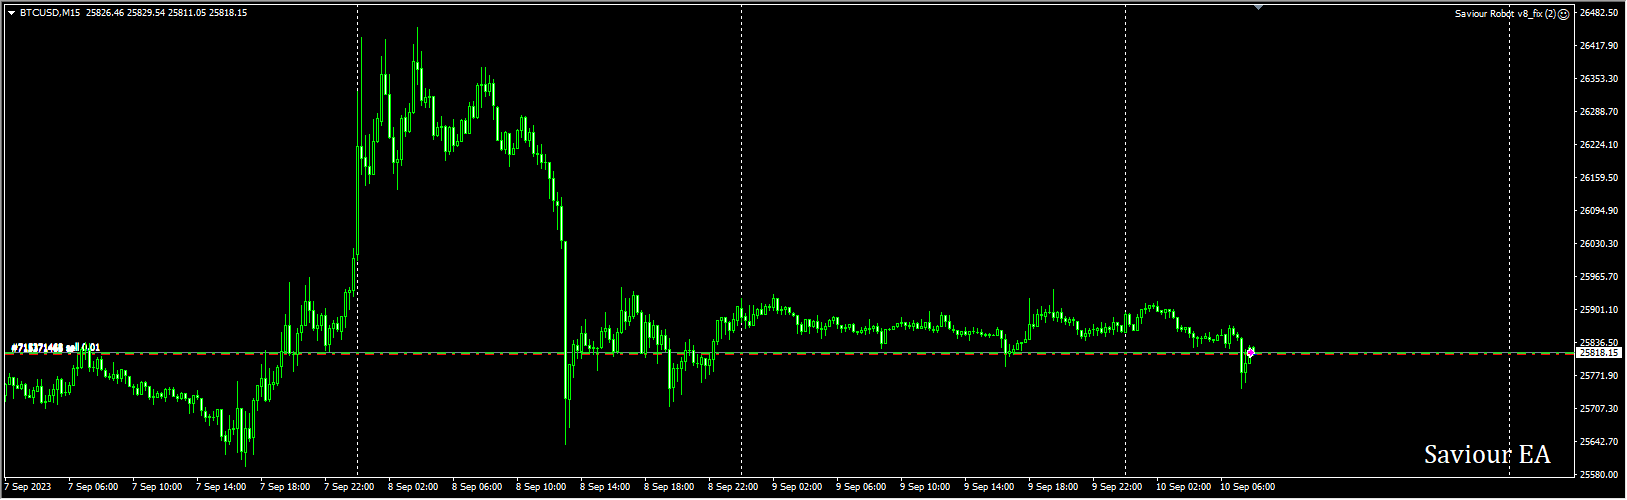This screenshot has height=500, width=1627.
Task: Click the Saviour Robot v8_fix (2) label
Action: point(1504,14)
